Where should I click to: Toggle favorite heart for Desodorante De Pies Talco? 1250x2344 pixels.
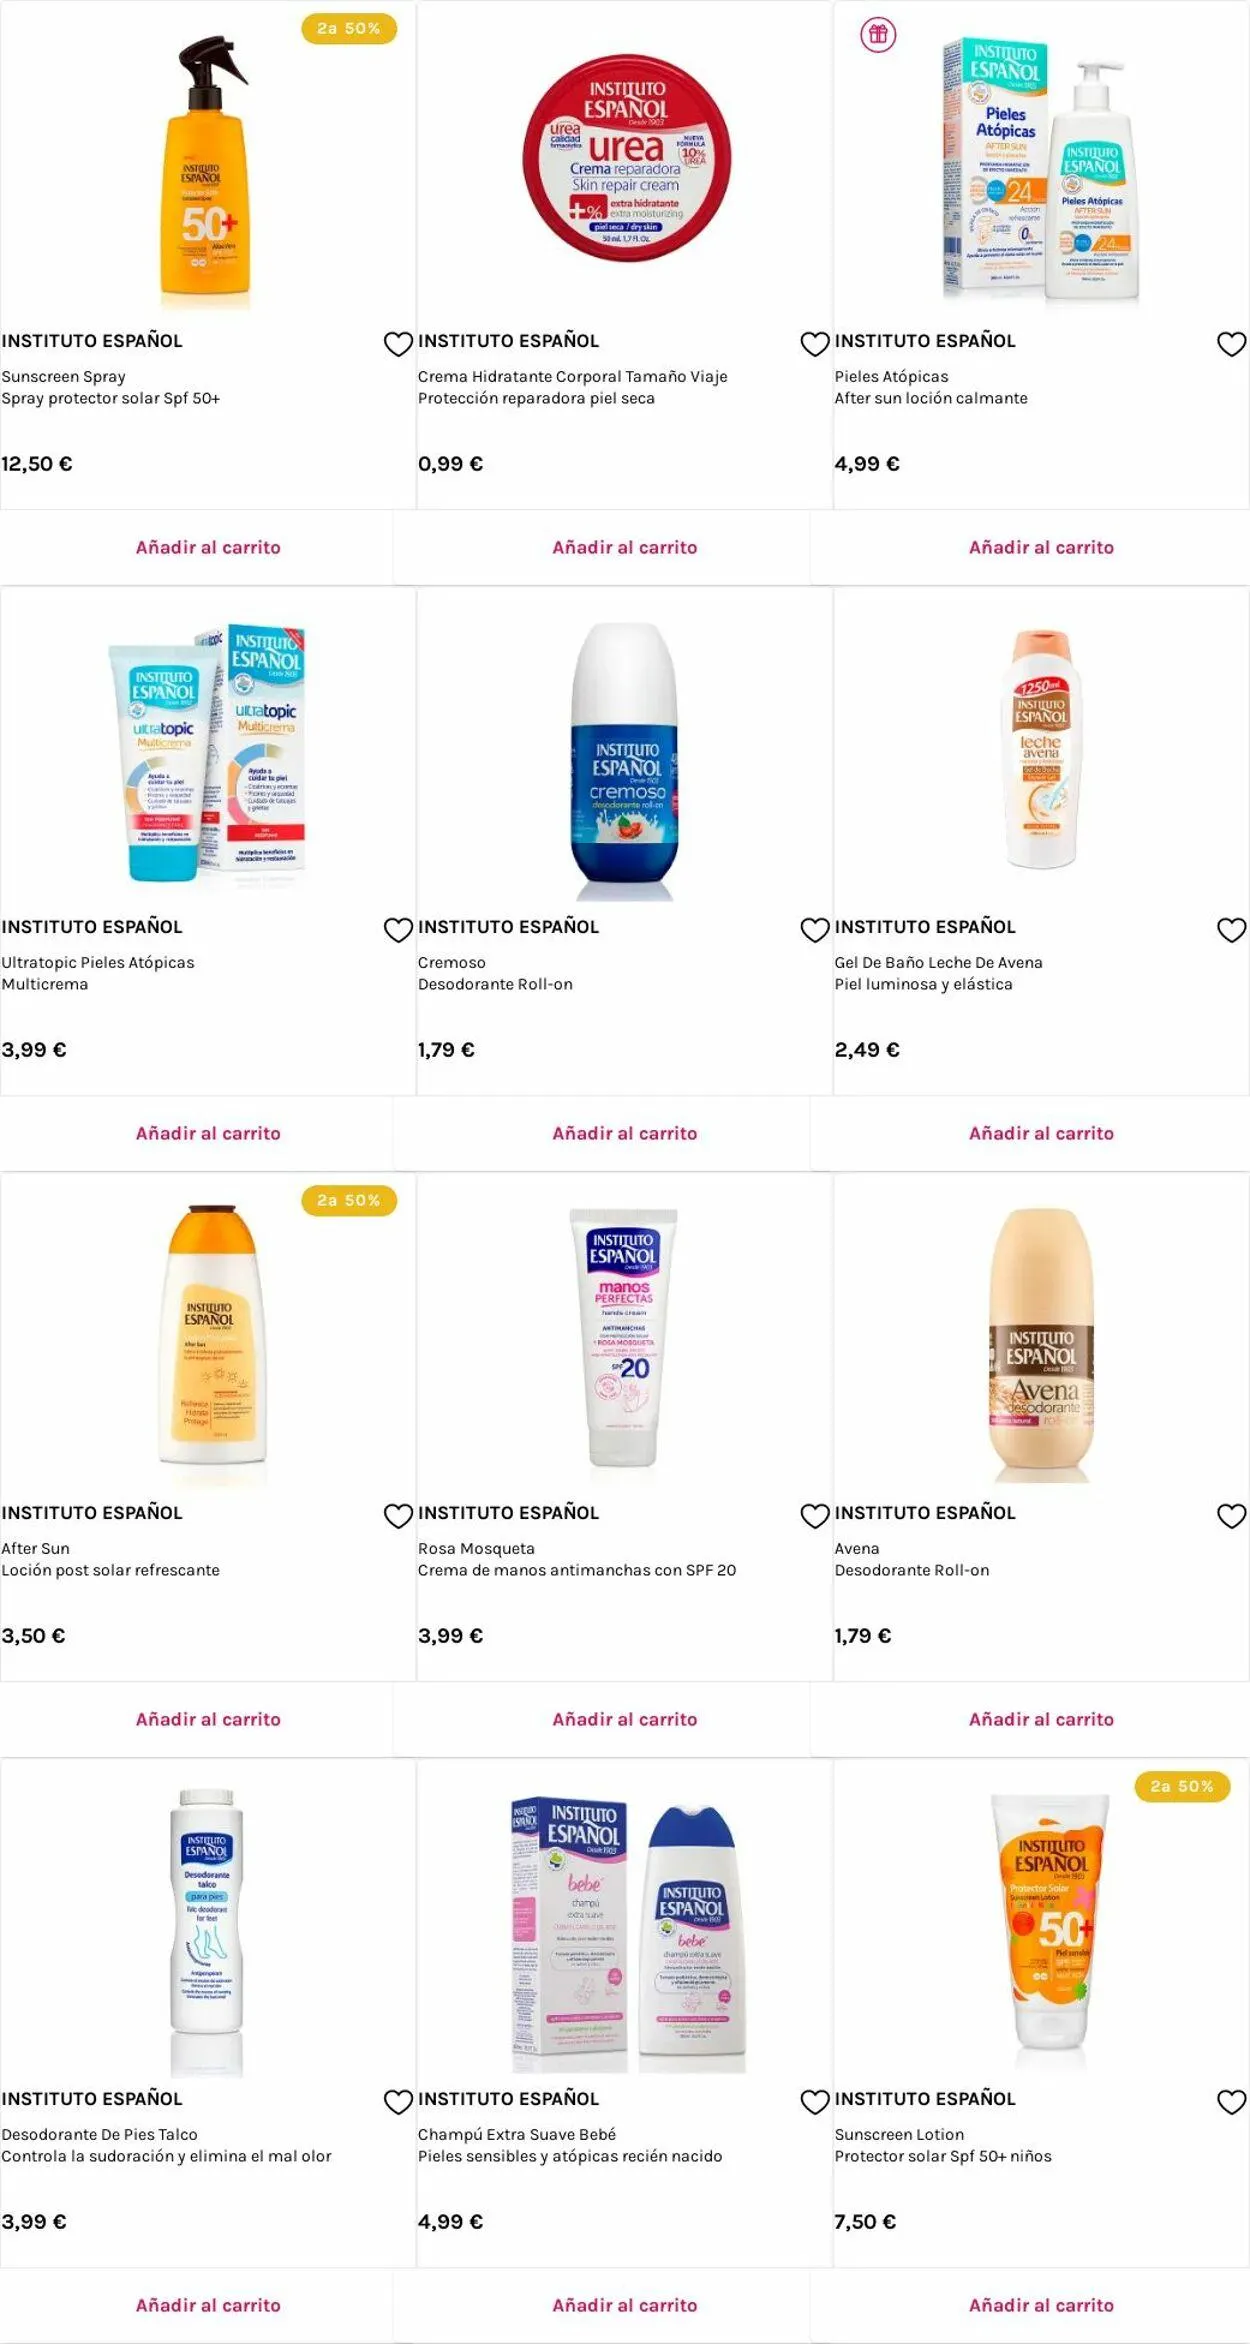(x=398, y=2102)
